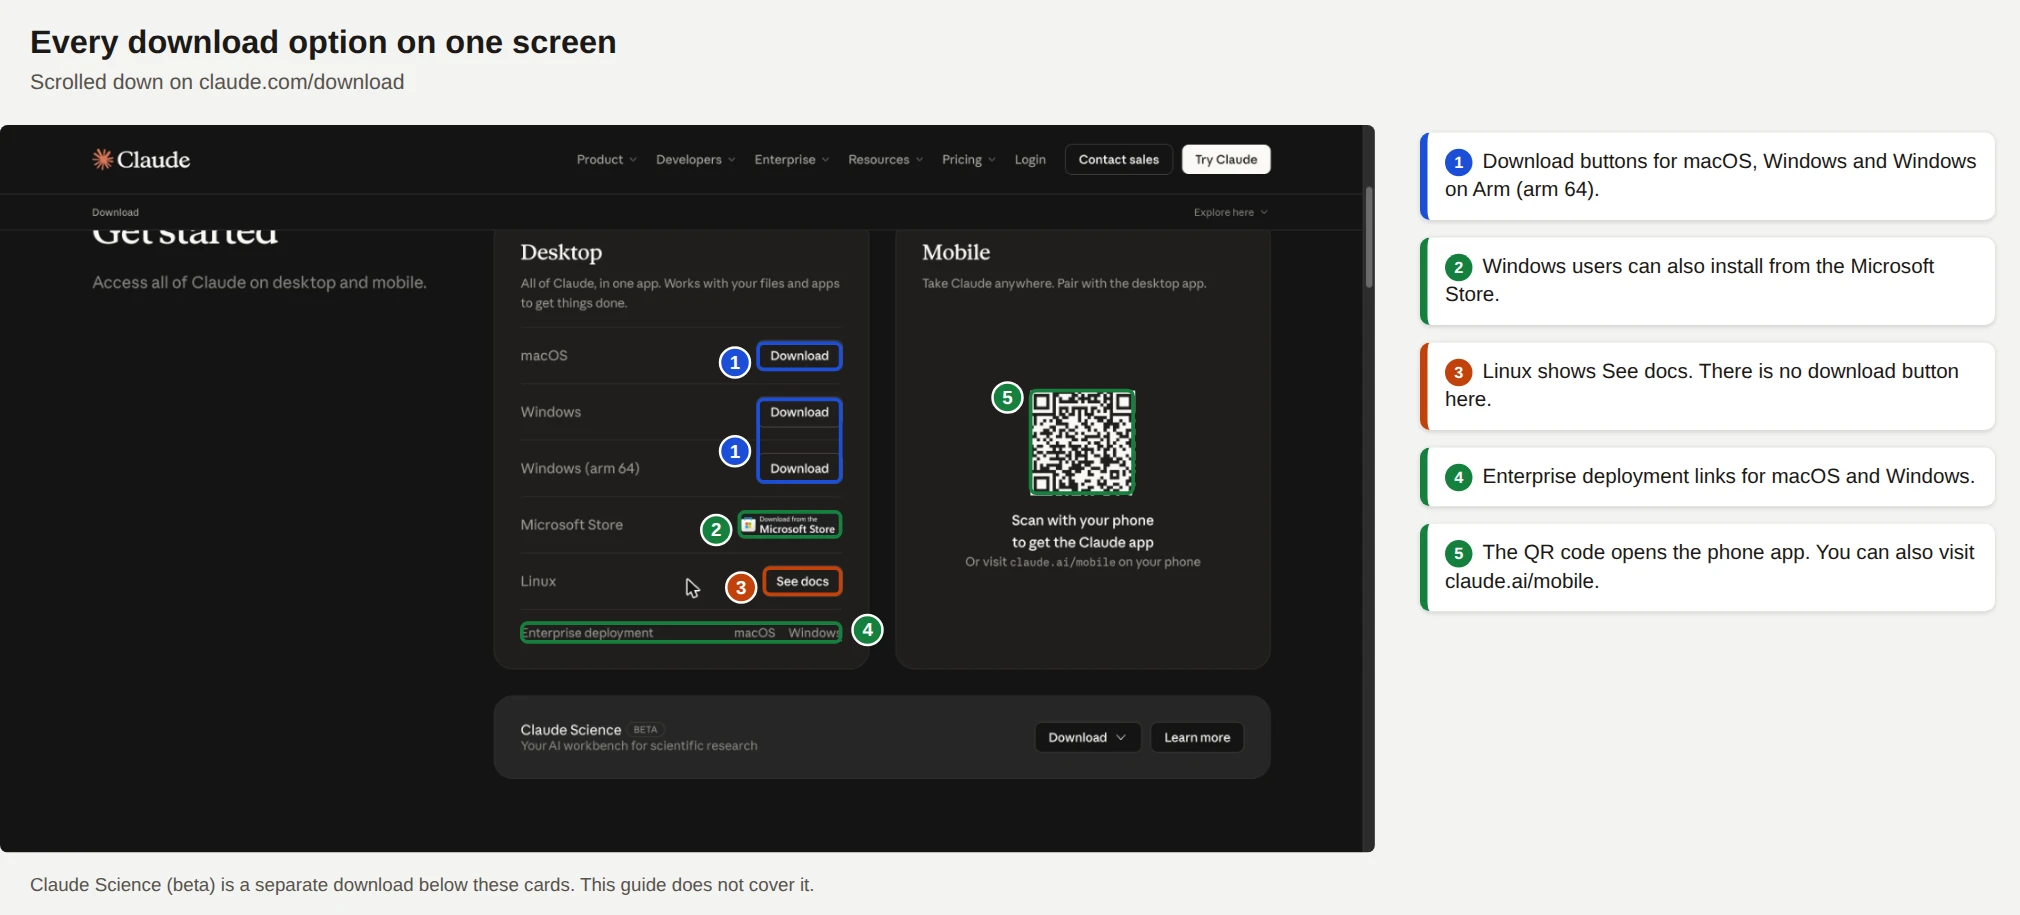This screenshot has width=2020, height=915.
Task: Click the "claude.ai/mobile" text under the QR code
Action: pyautogui.click(x=1062, y=563)
